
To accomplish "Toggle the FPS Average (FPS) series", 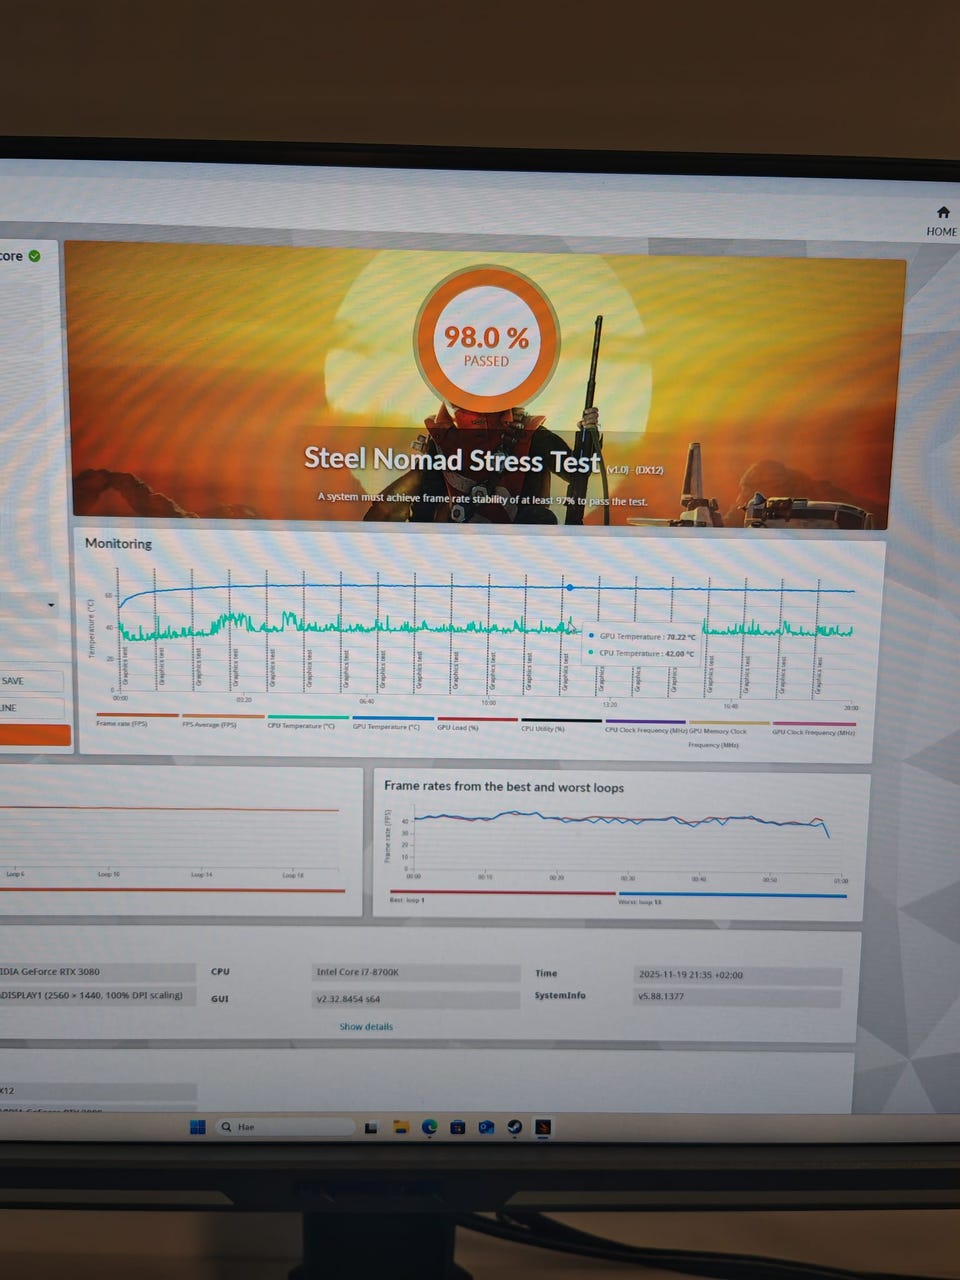I will tap(209, 725).
